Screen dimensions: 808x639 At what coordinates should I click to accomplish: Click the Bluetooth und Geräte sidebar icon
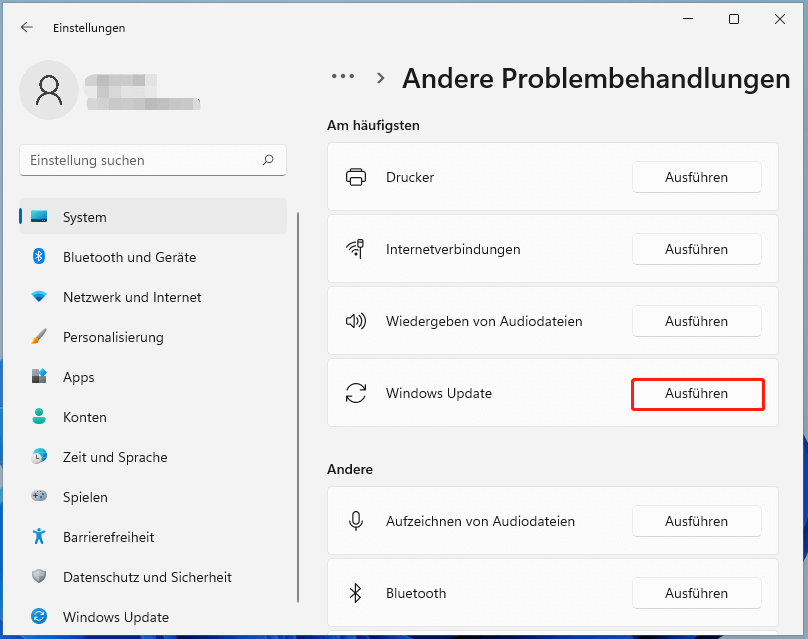pos(39,257)
